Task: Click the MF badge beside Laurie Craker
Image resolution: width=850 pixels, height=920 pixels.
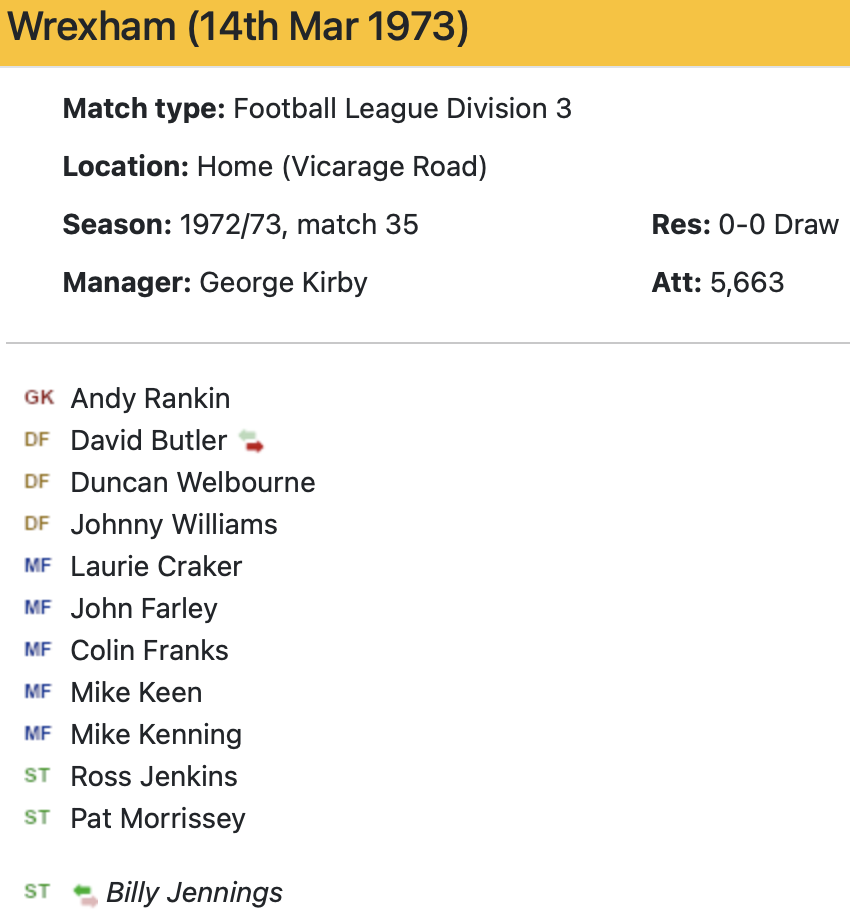Action: [x=37, y=566]
